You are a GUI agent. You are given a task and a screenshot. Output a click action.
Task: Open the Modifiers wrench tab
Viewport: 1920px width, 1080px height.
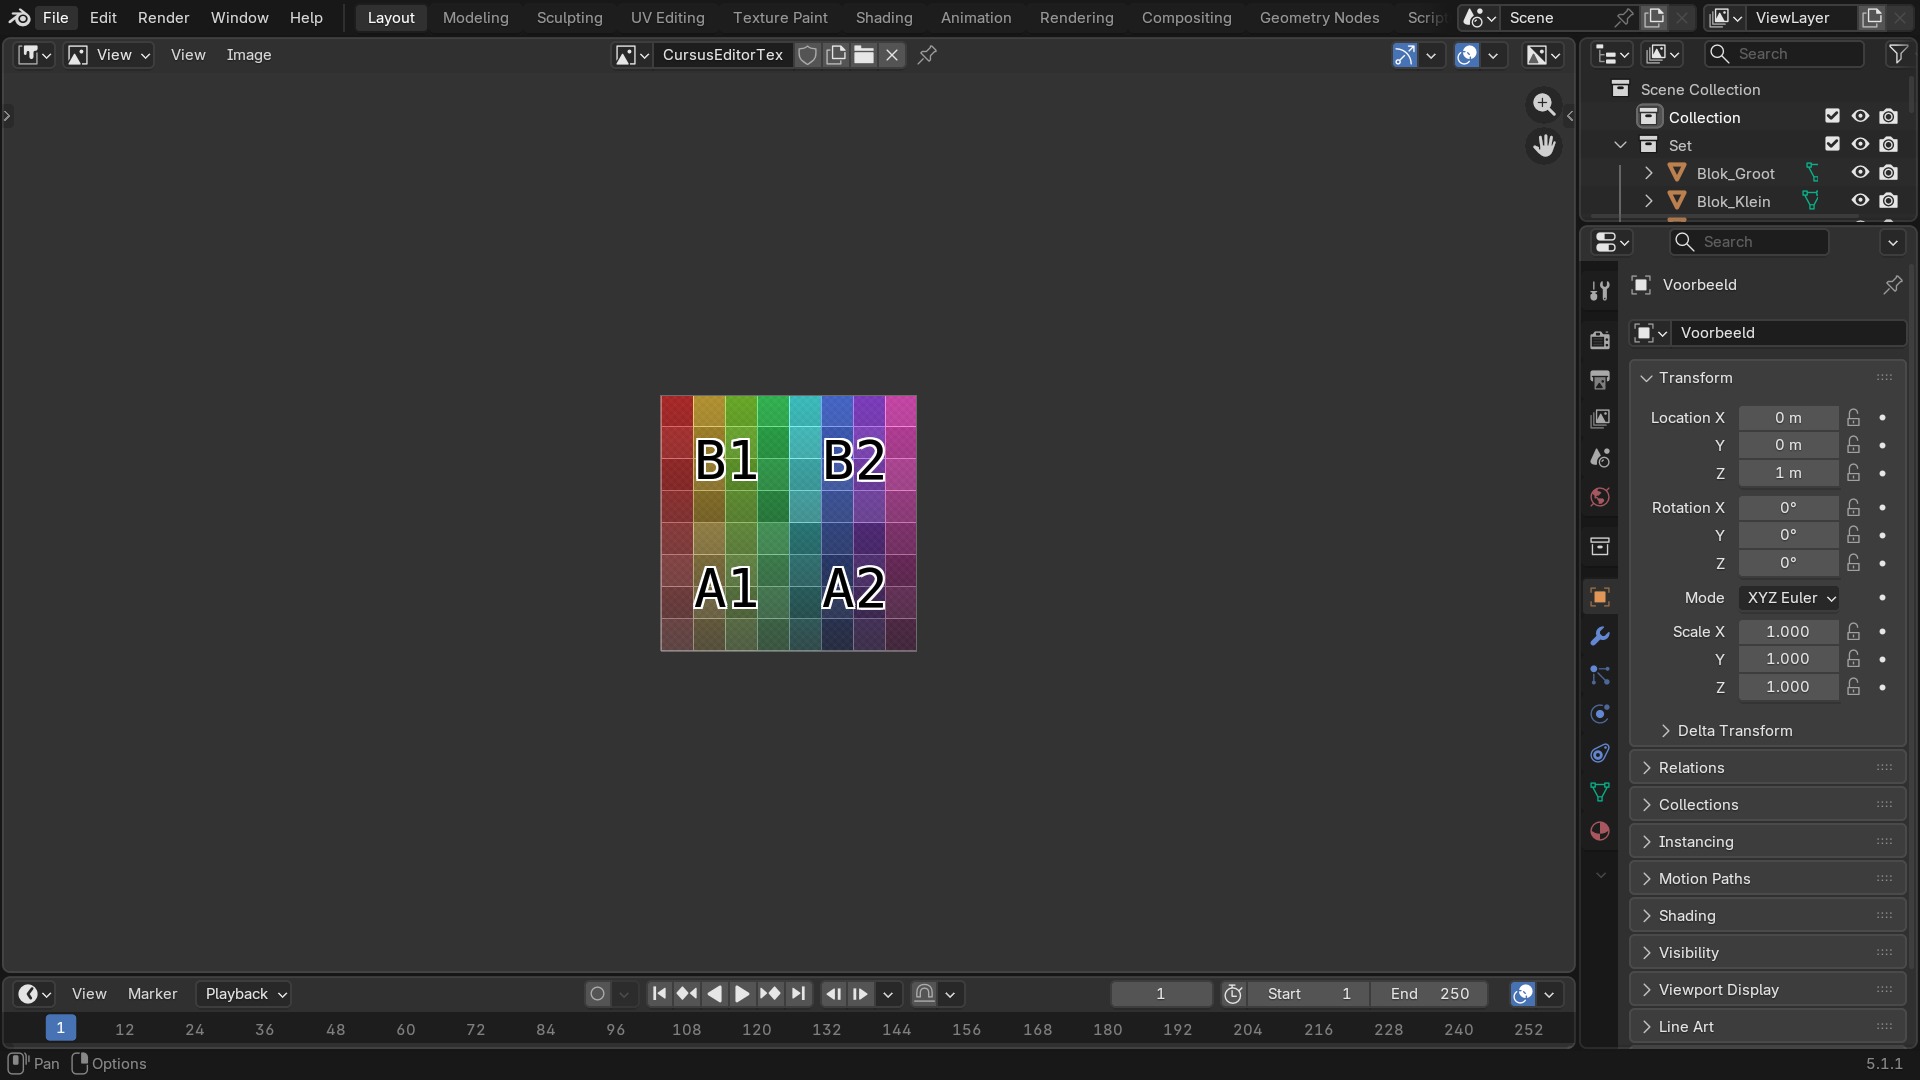1600,636
